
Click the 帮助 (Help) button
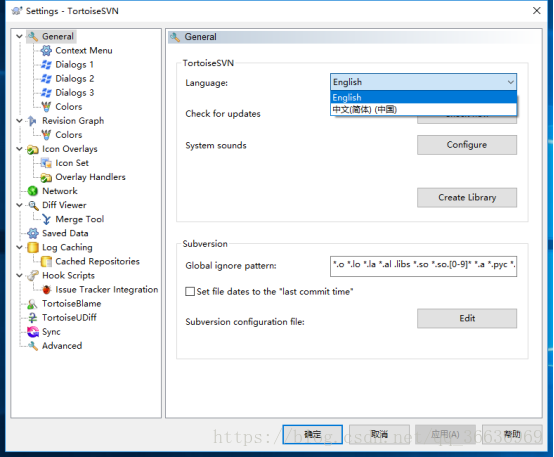point(512,434)
